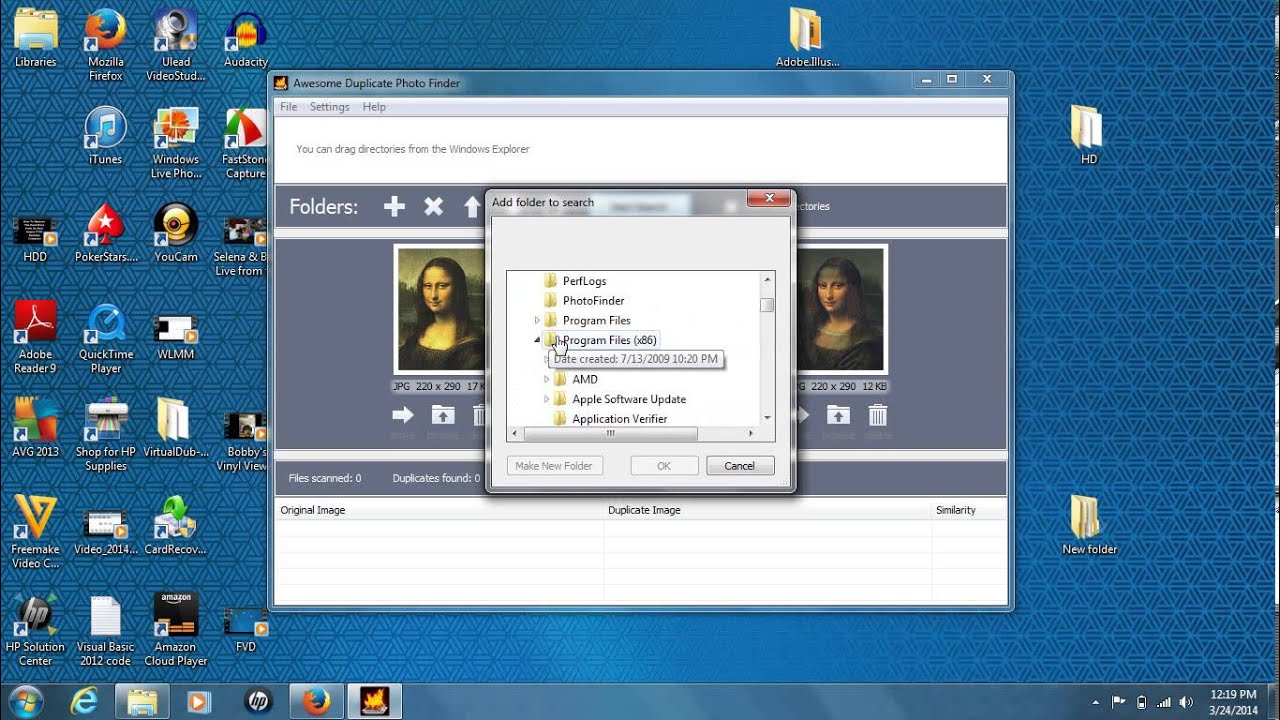Click the move folder up arrow icon

pos(472,207)
